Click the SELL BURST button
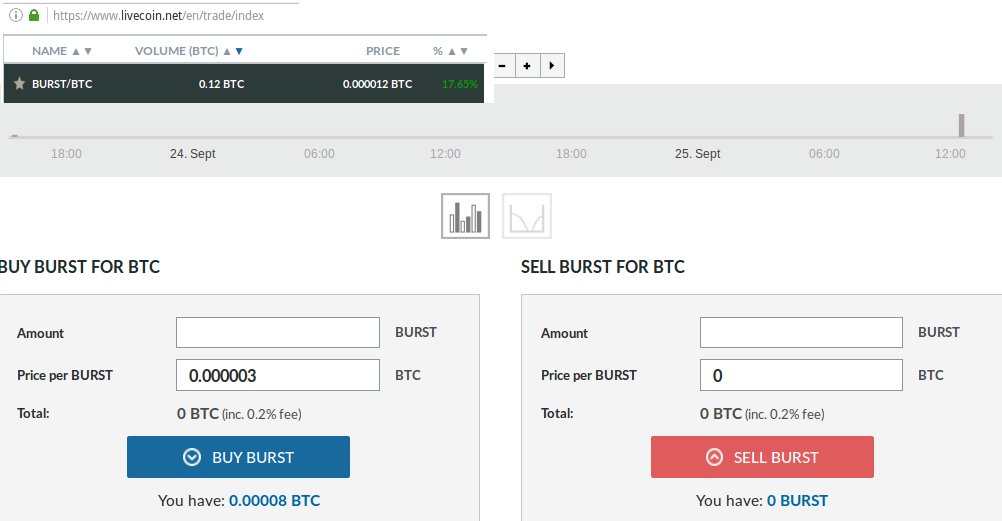The width and height of the screenshot is (1002, 521). pyautogui.click(x=762, y=457)
